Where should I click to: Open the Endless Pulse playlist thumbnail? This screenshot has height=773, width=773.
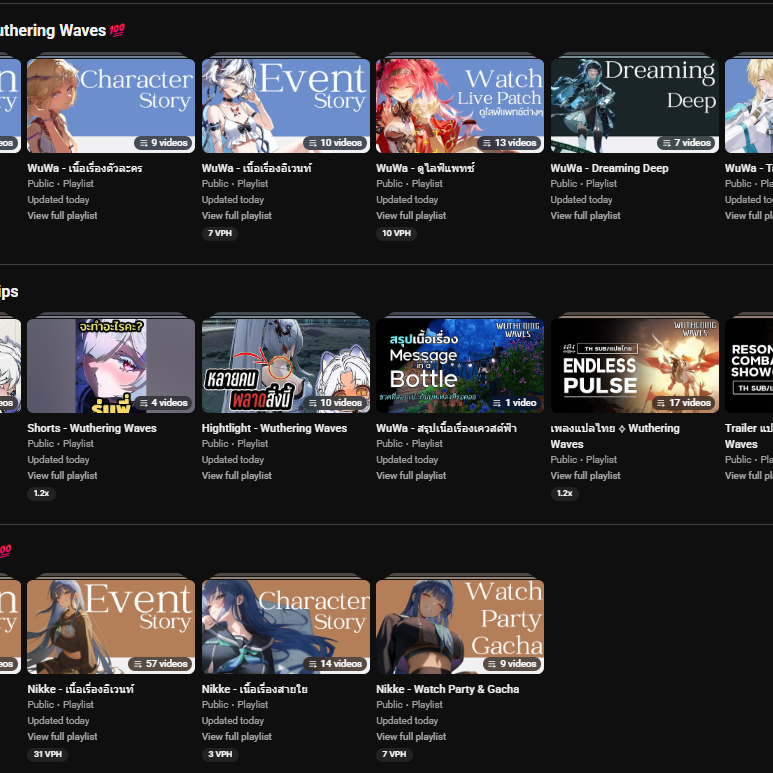634,366
